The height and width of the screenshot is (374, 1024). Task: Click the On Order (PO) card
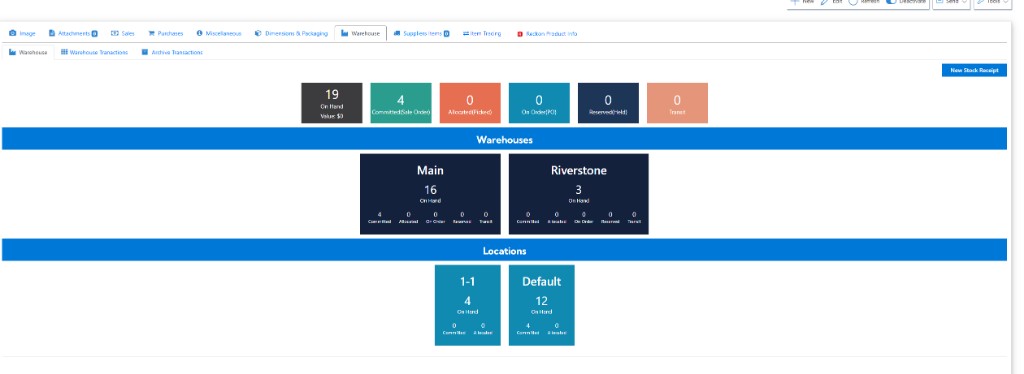[539, 103]
